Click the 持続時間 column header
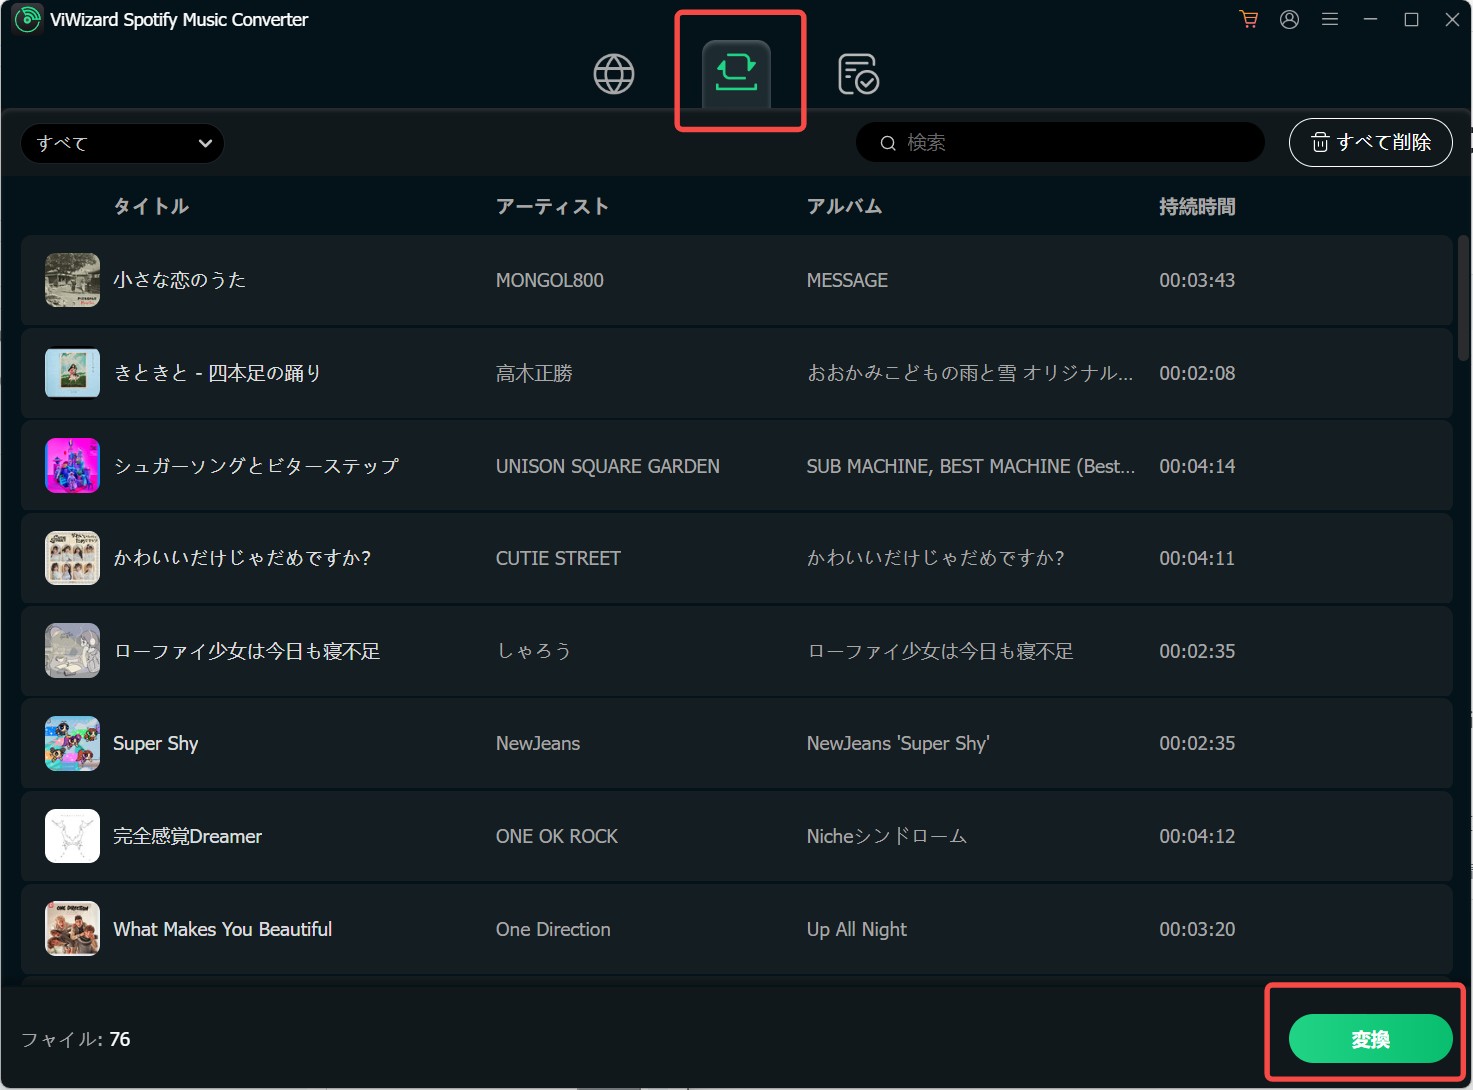Viewport: 1473px width, 1090px height. (x=1197, y=206)
